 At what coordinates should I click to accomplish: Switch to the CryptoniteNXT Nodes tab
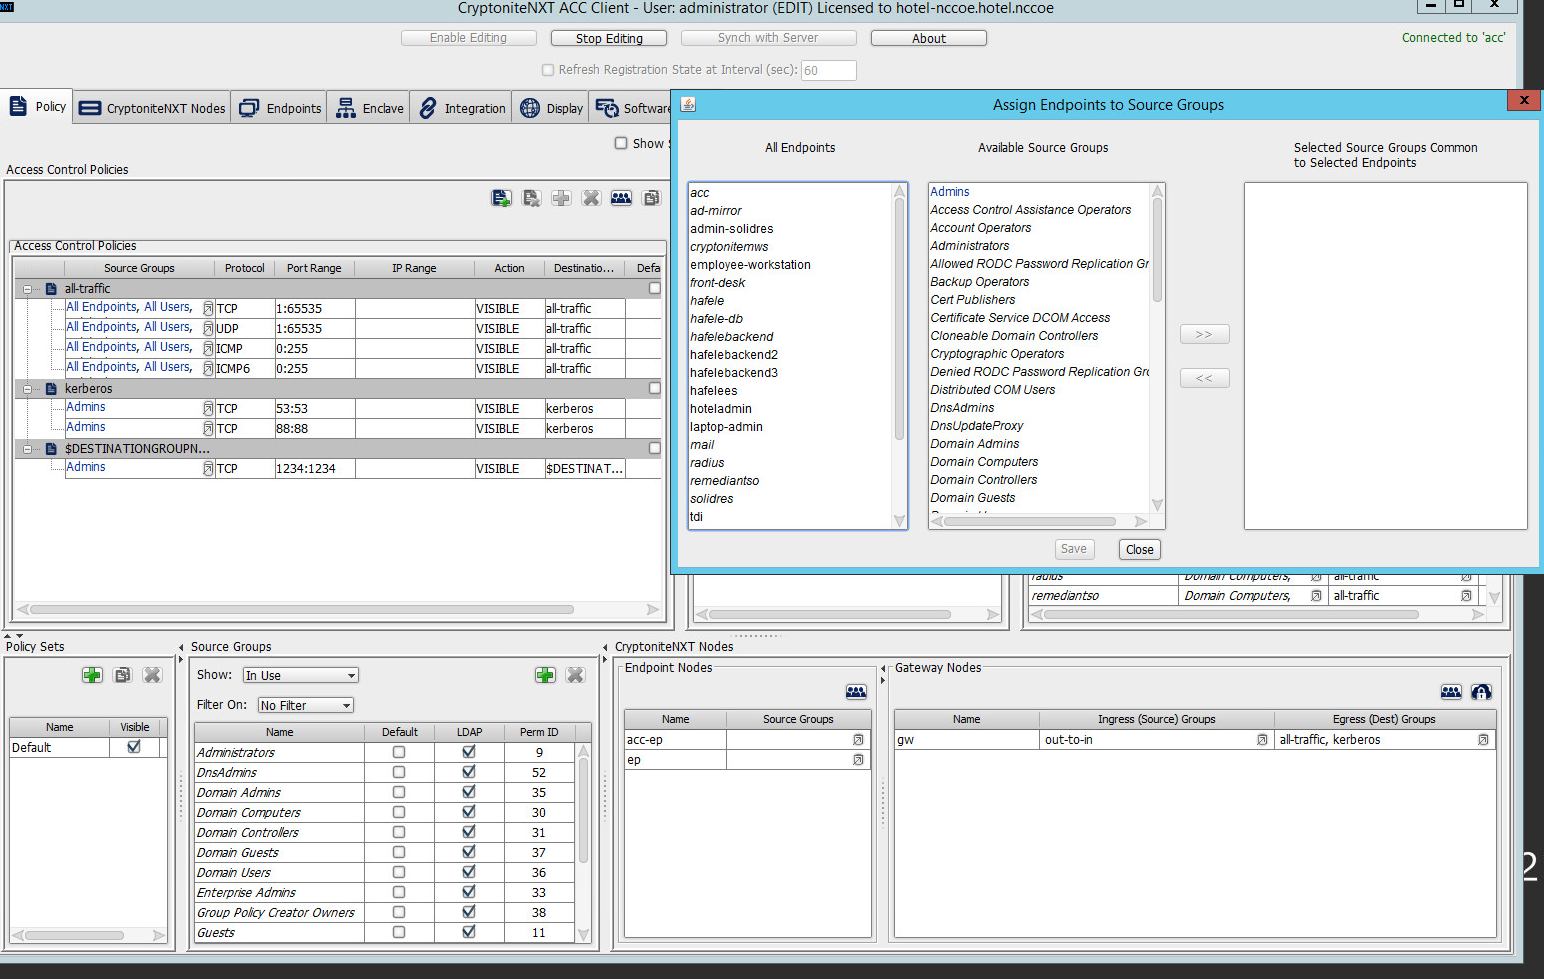click(152, 108)
